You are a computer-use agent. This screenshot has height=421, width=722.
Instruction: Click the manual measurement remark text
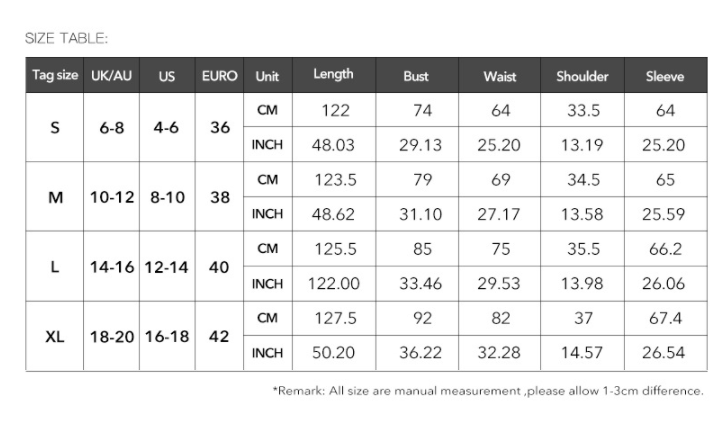(x=489, y=391)
